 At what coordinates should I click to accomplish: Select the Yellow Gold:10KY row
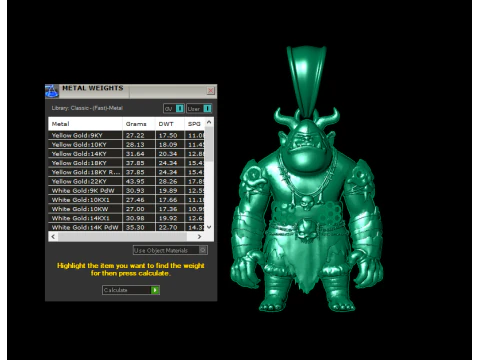pyautogui.click(x=126, y=145)
